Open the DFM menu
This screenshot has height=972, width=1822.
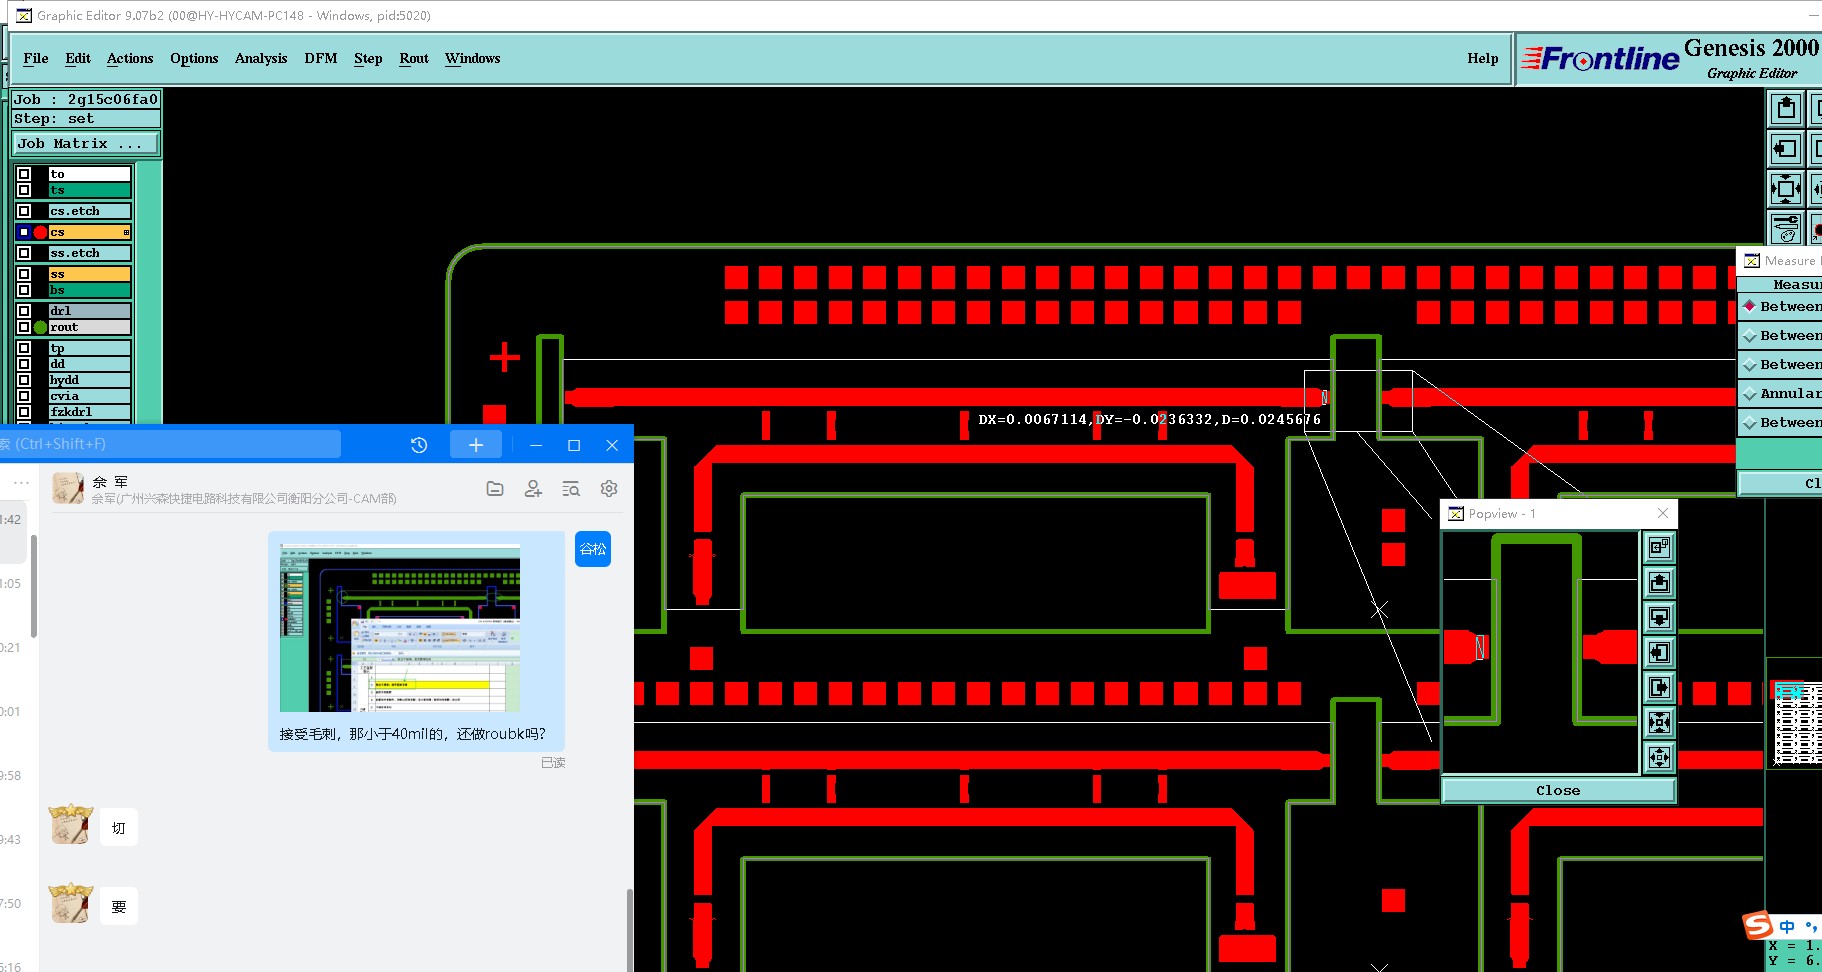(x=321, y=58)
